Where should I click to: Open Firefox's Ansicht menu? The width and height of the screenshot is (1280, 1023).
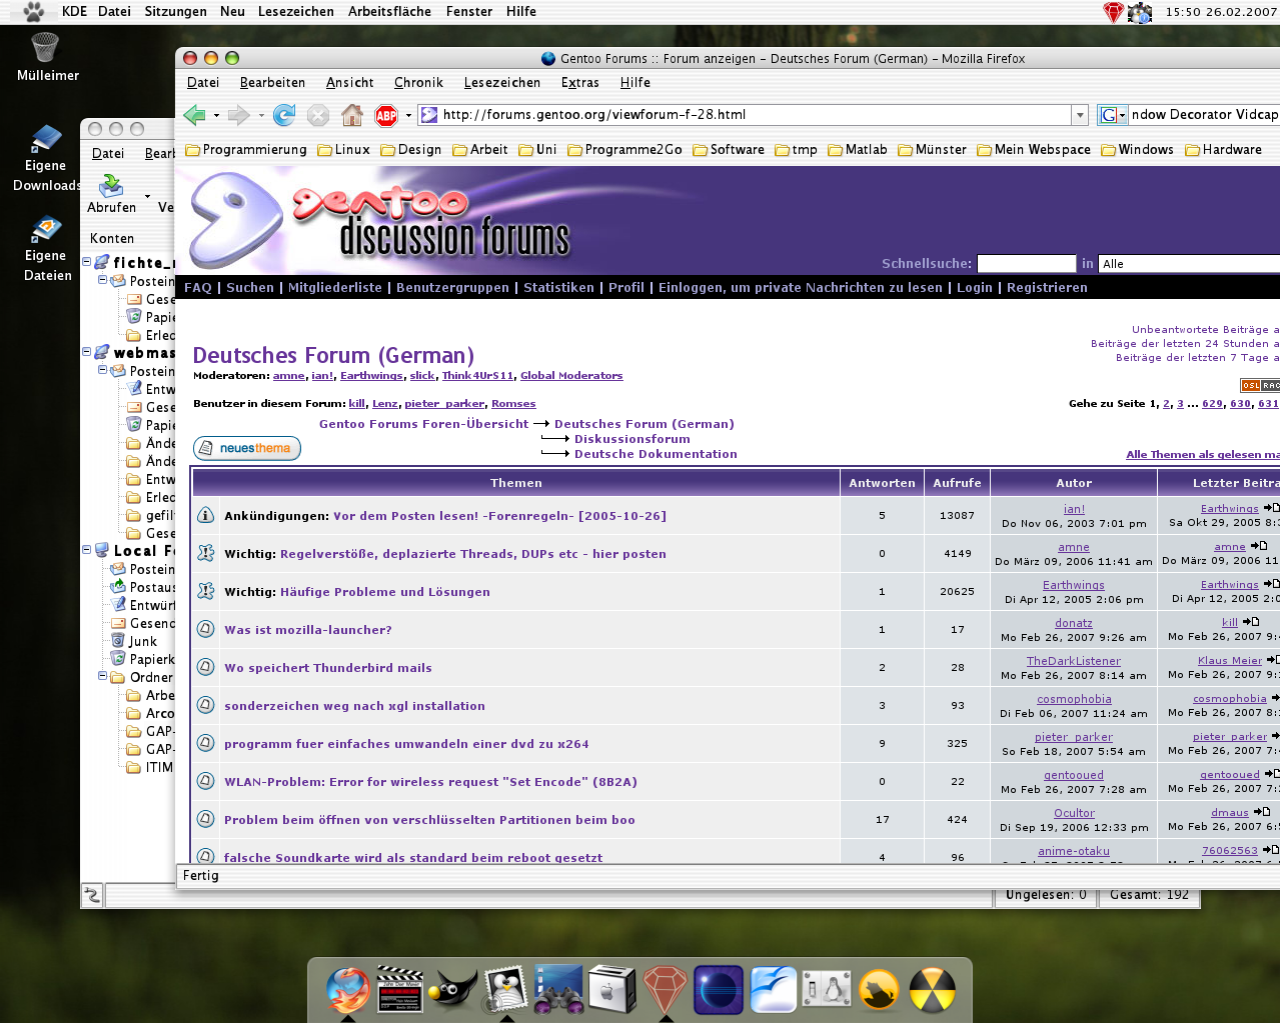(x=350, y=83)
